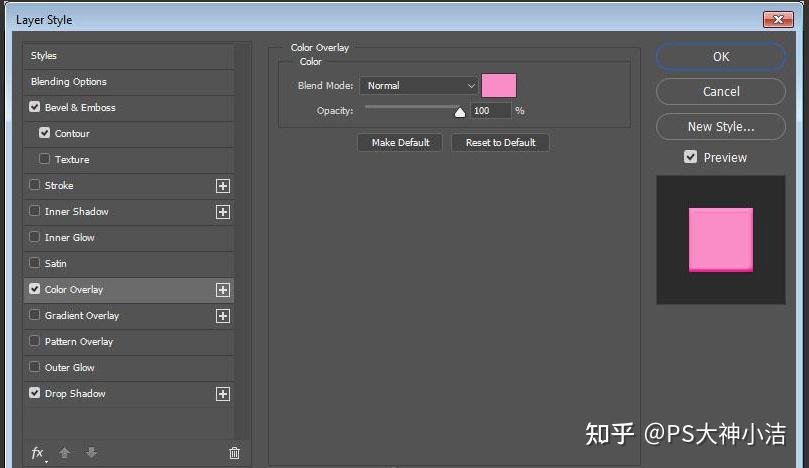Enable the Pattern Overlay checkbox

(35, 341)
